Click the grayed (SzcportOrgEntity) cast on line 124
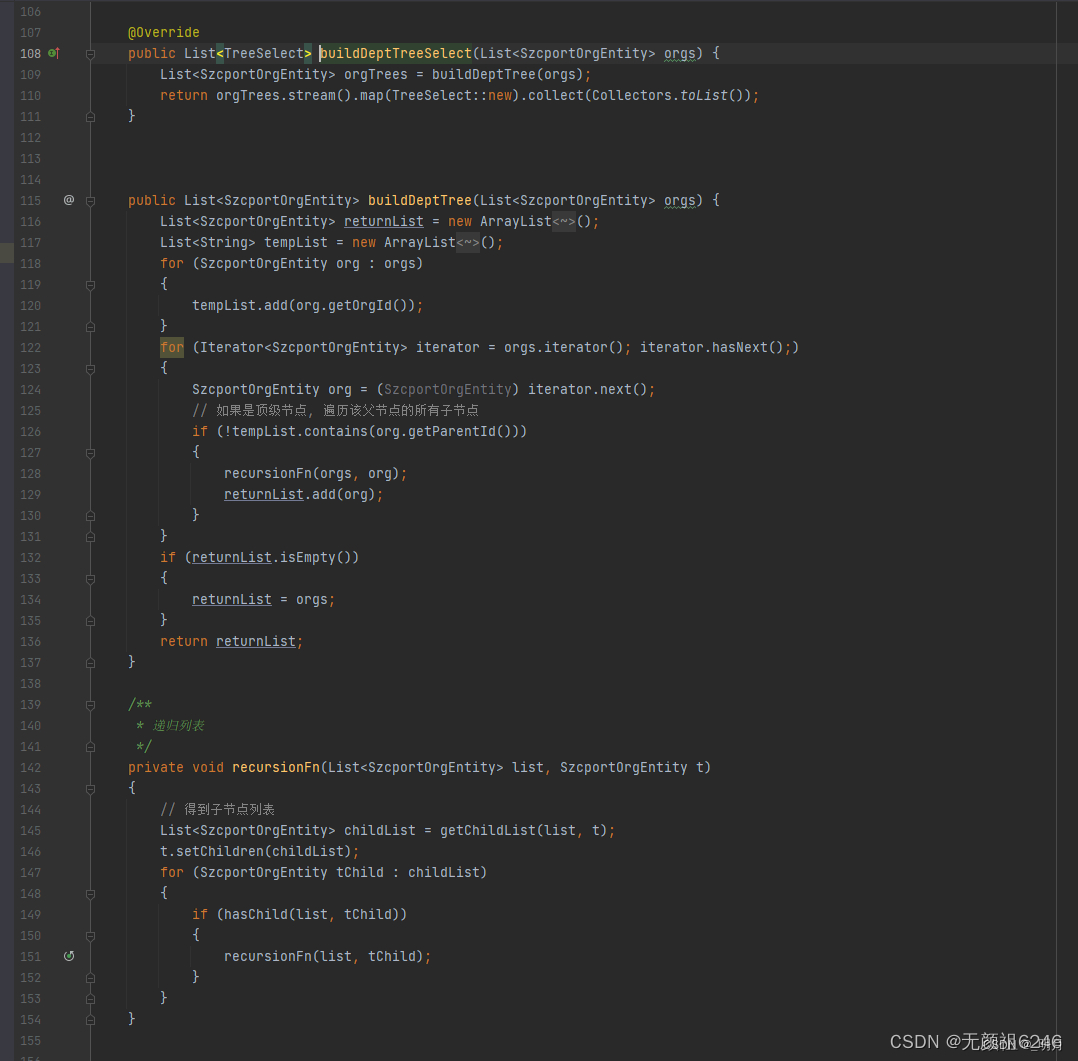Viewport: 1078px width, 1061px height. point(448,389)
